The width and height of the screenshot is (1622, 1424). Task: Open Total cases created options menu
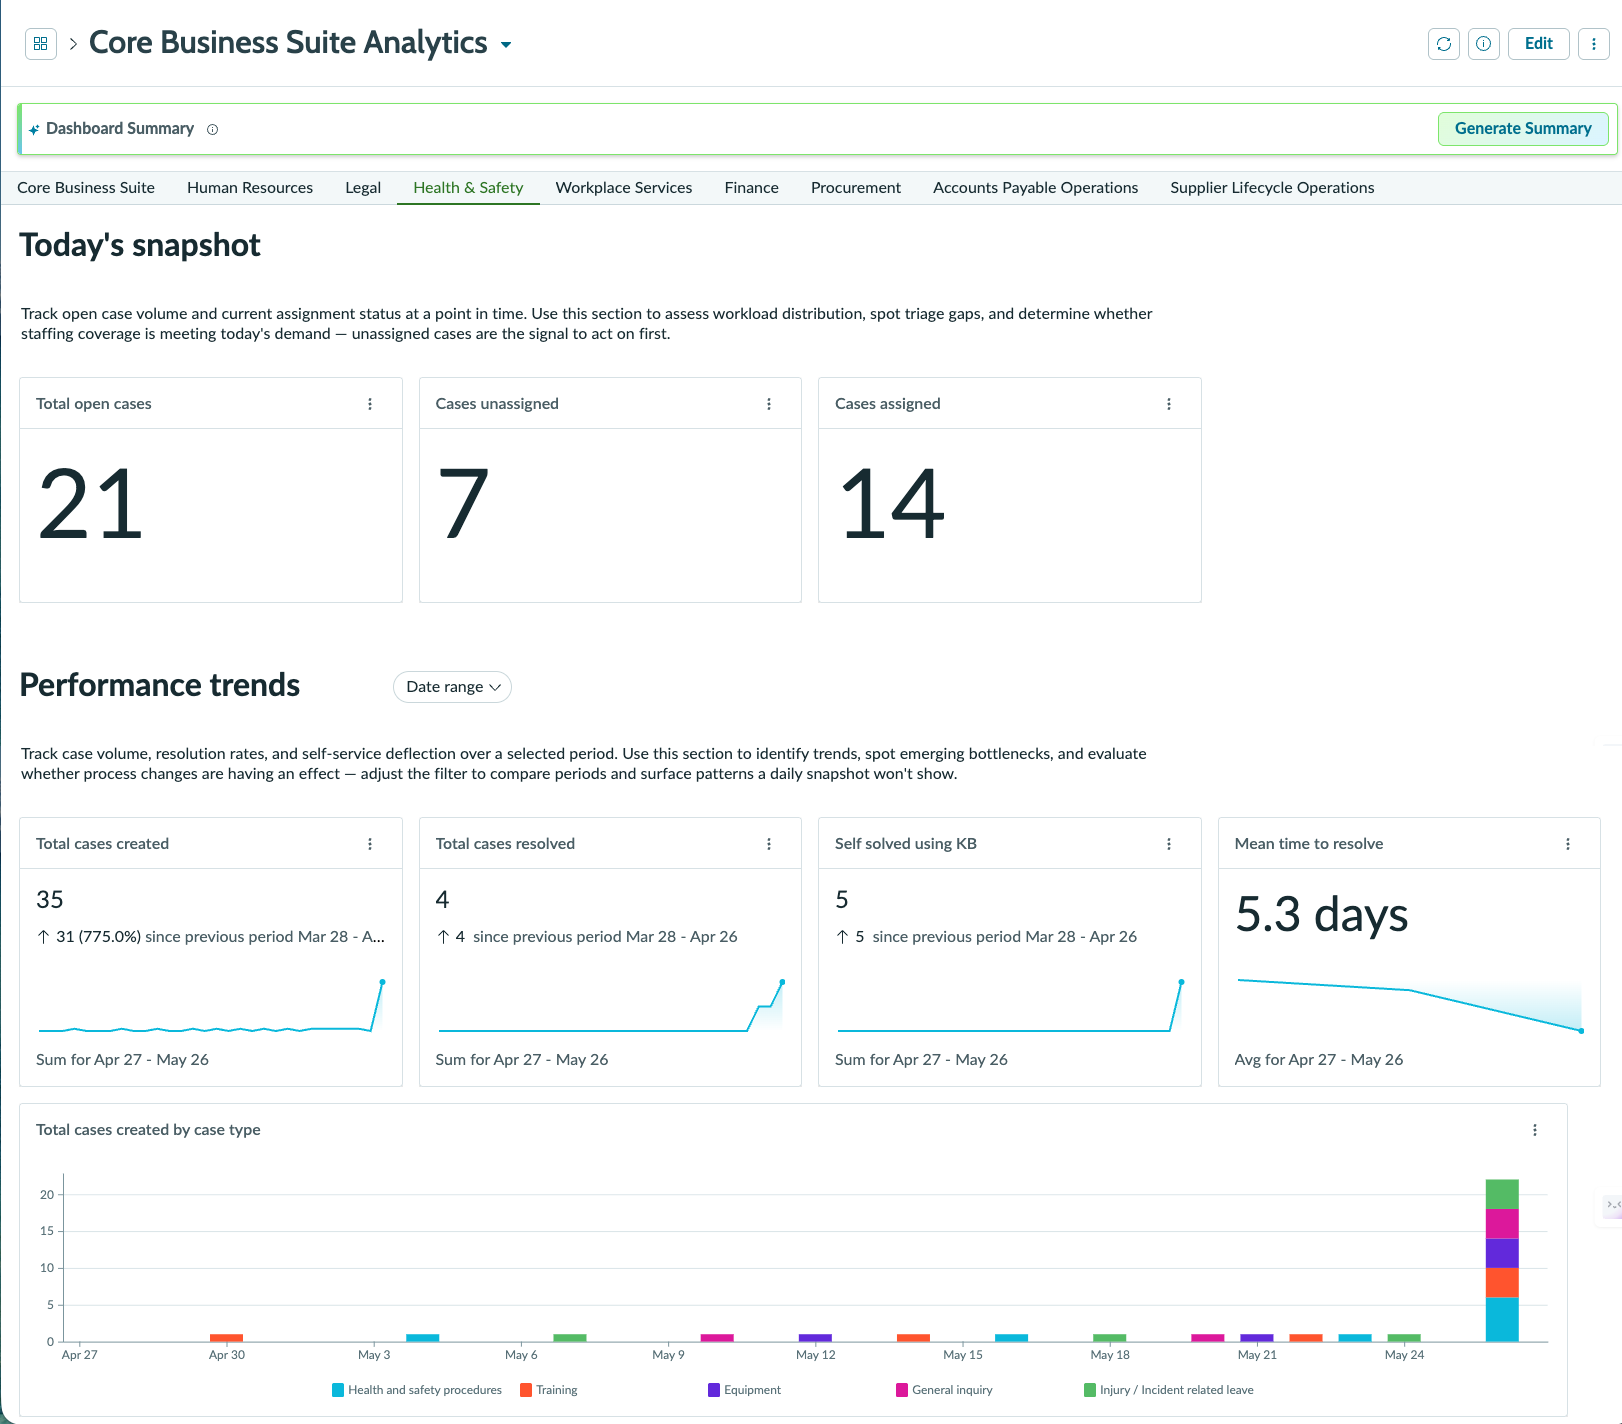pos(370,844)
